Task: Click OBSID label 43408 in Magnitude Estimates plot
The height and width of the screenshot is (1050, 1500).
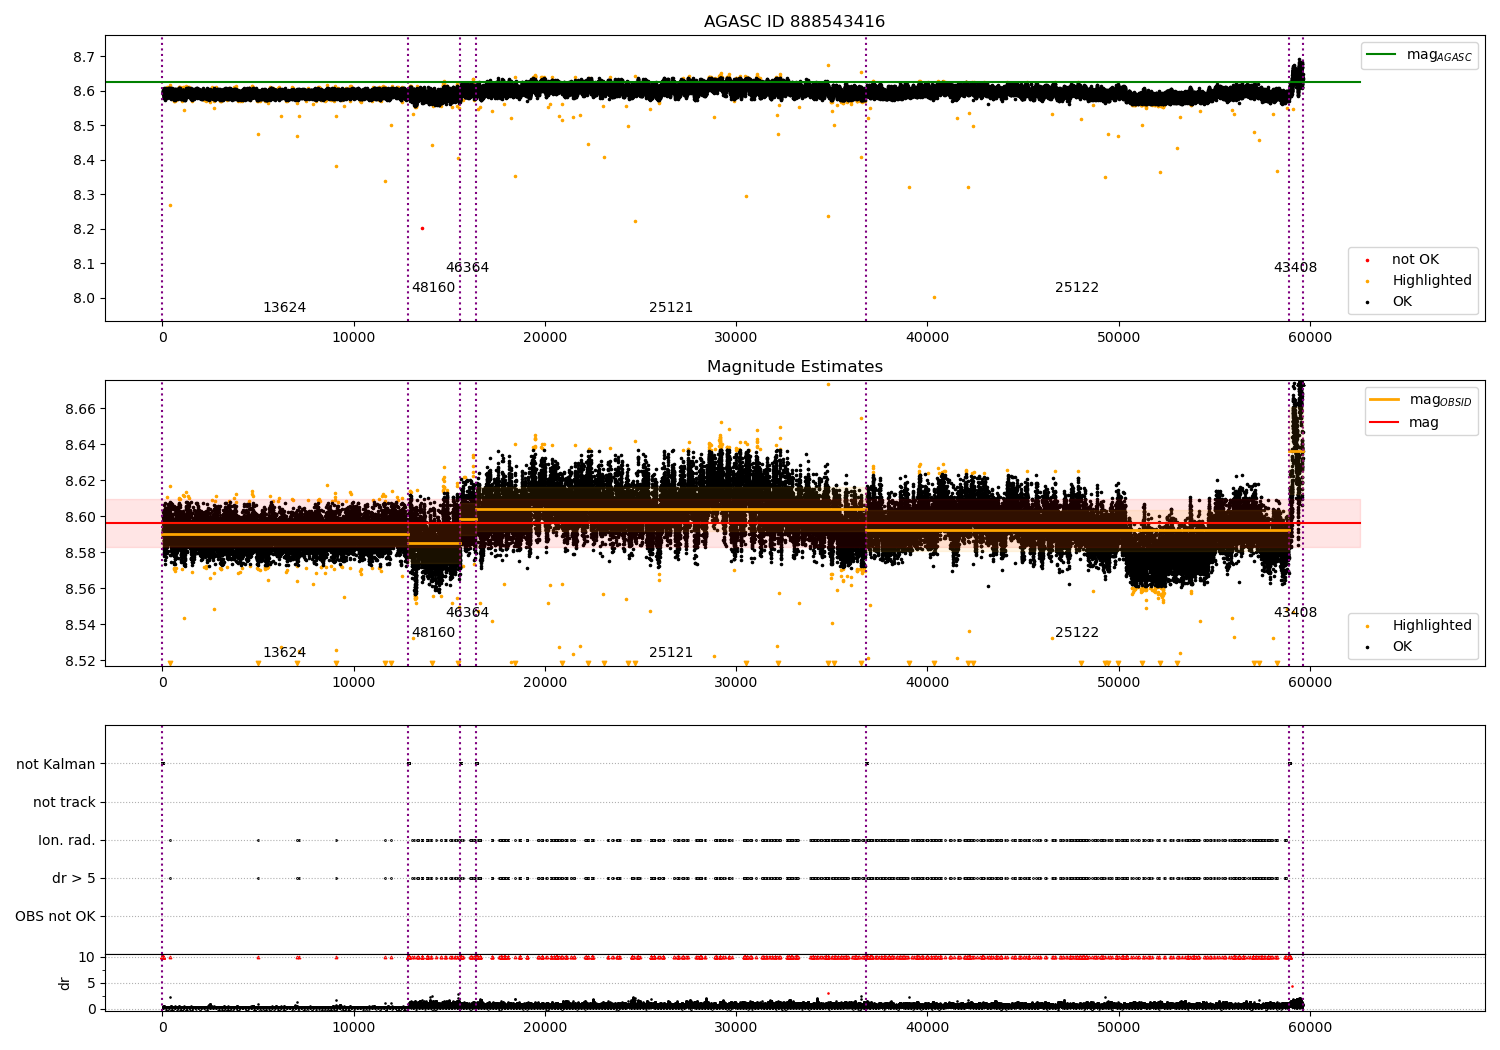Action: pos(1295,613)
